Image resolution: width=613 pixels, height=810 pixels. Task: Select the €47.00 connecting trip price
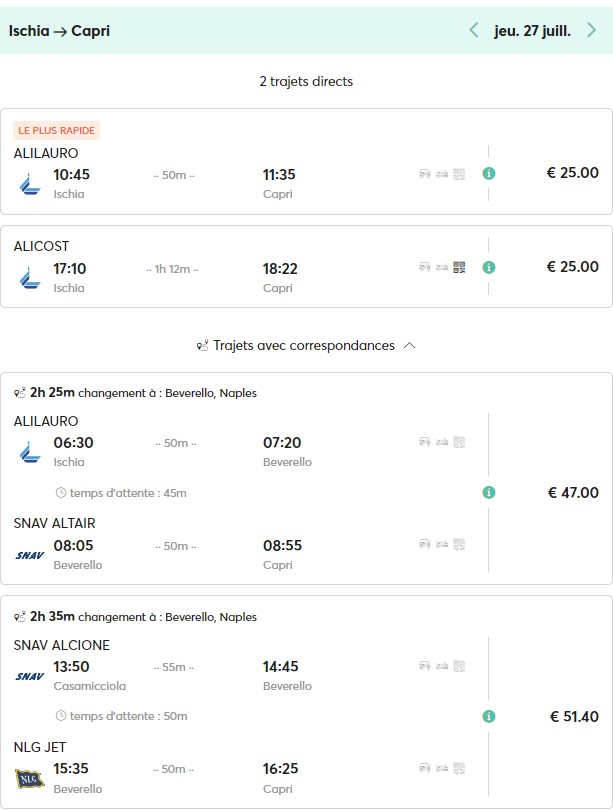pyautogui.click(x=572, y=492)
